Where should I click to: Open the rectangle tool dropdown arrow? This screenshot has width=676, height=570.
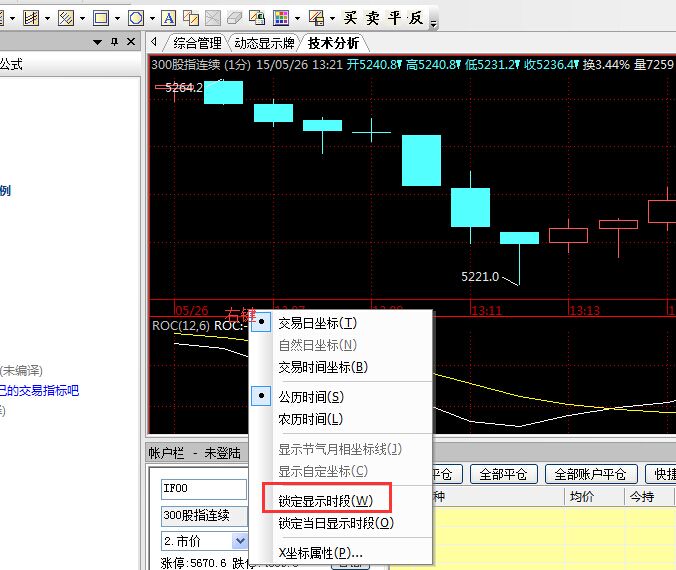click(117, 18)
